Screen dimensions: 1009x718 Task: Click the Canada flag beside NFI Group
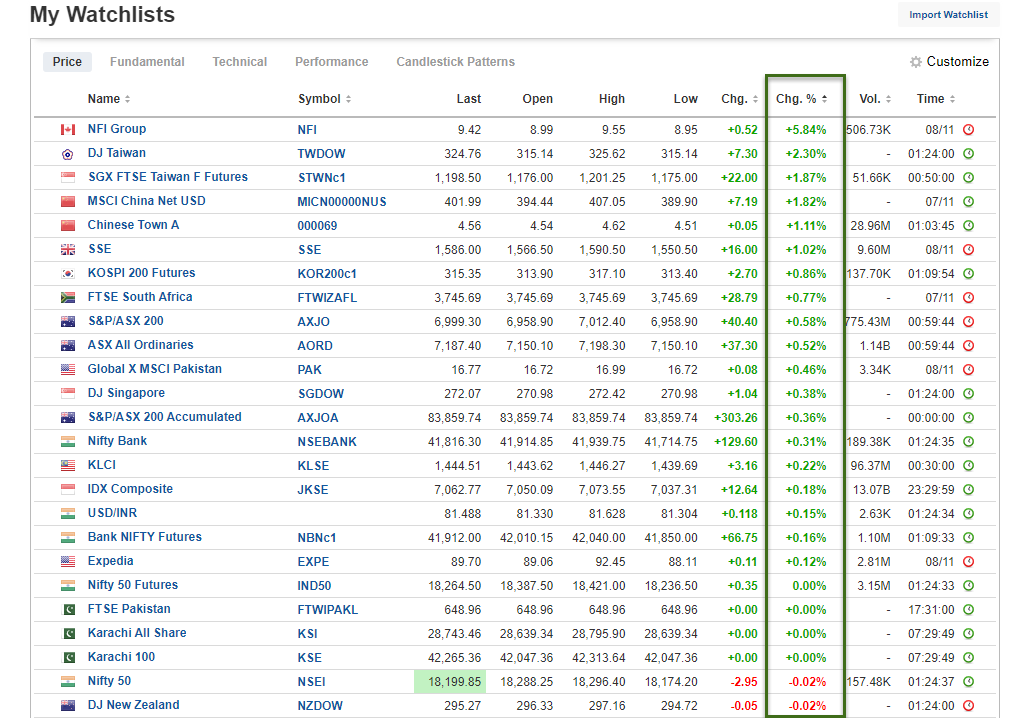point(68,129)
